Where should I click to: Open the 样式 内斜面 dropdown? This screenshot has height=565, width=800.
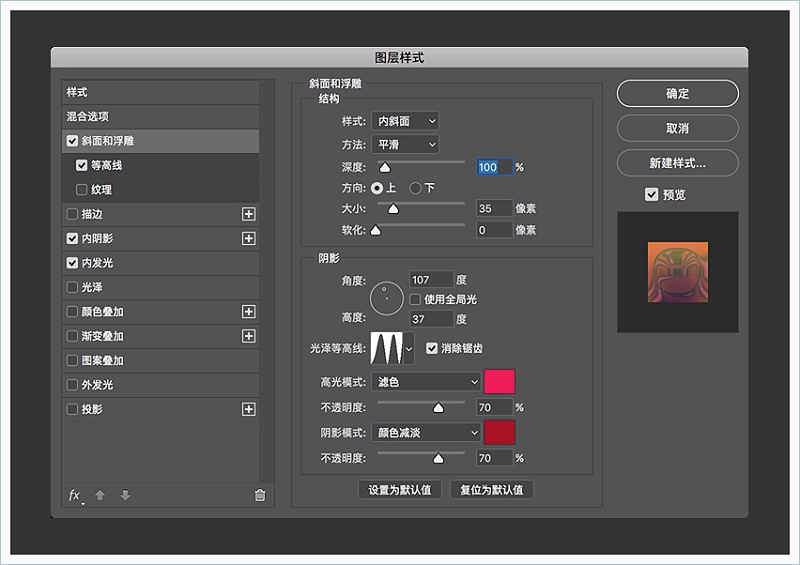pos(405,121)
